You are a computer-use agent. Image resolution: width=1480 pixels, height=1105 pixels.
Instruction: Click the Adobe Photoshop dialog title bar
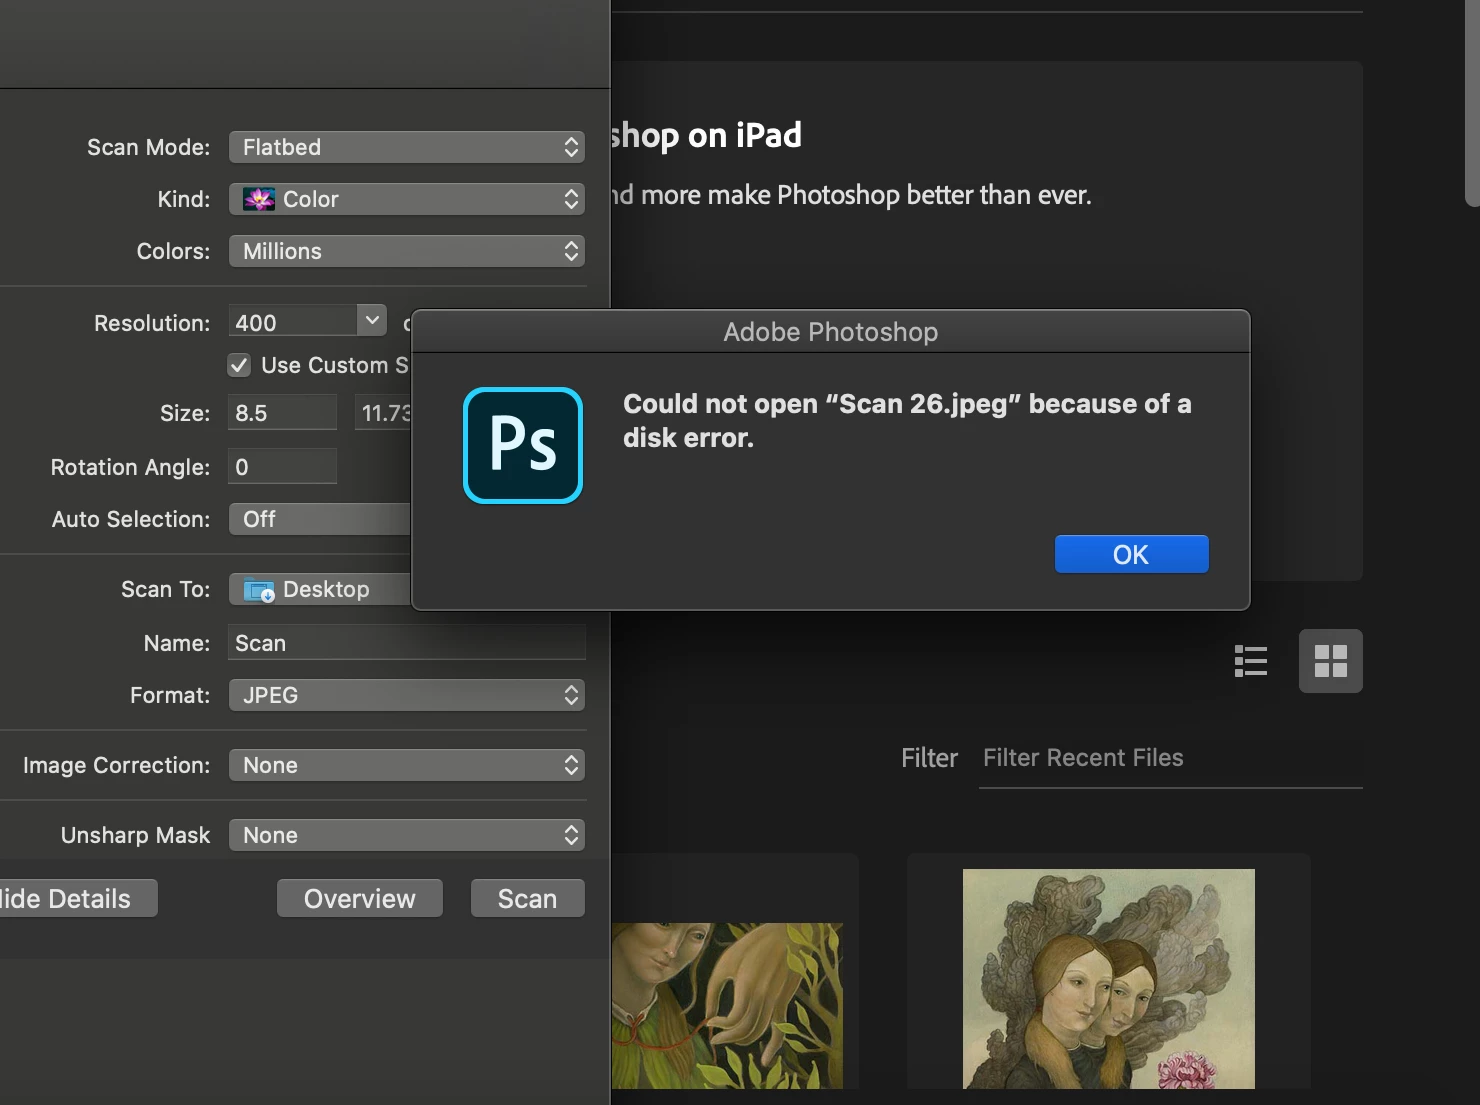pyautogui.click(x=830, y=331)
